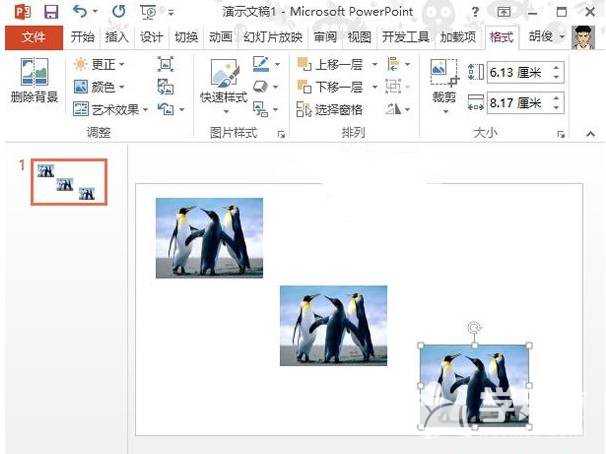Open the 艺术效果 artistic effects dropdown
The height and width of the screenshot is (454, 606).
(112, 109)
